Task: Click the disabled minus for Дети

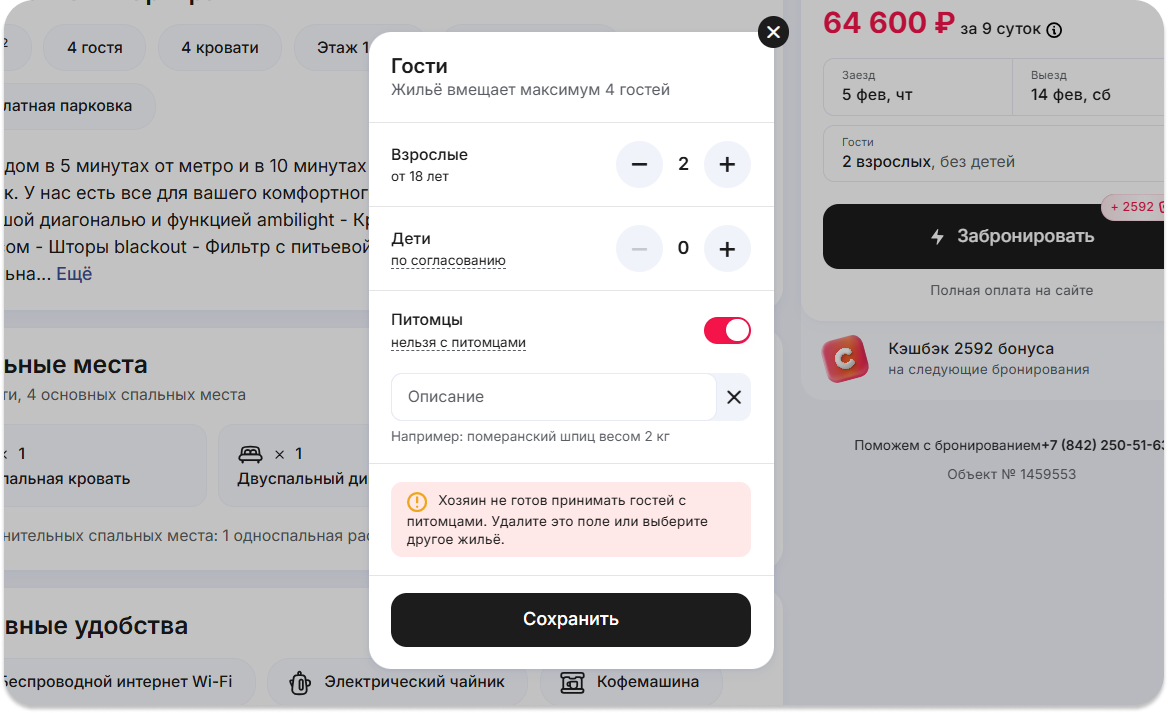Action: click(x=639, y=249)
